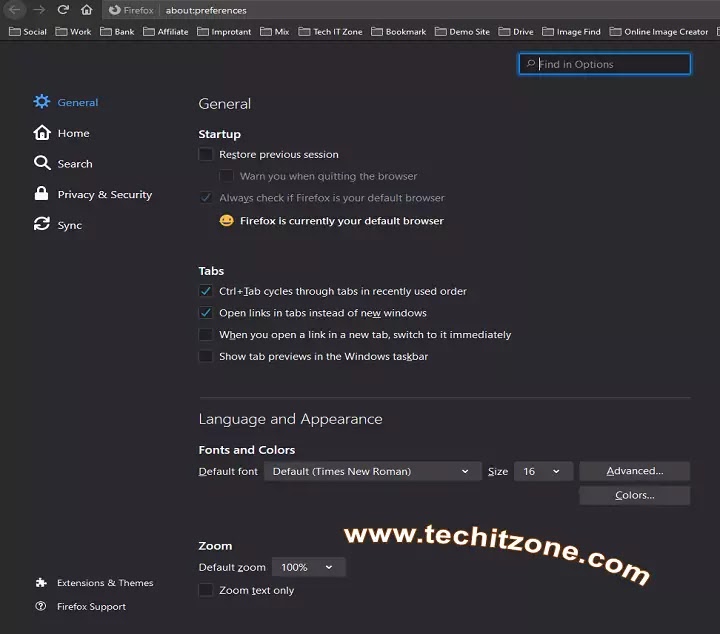Click the Home house icon in sidebar
The width and height of the screenshot is (720, 634).
42,133
